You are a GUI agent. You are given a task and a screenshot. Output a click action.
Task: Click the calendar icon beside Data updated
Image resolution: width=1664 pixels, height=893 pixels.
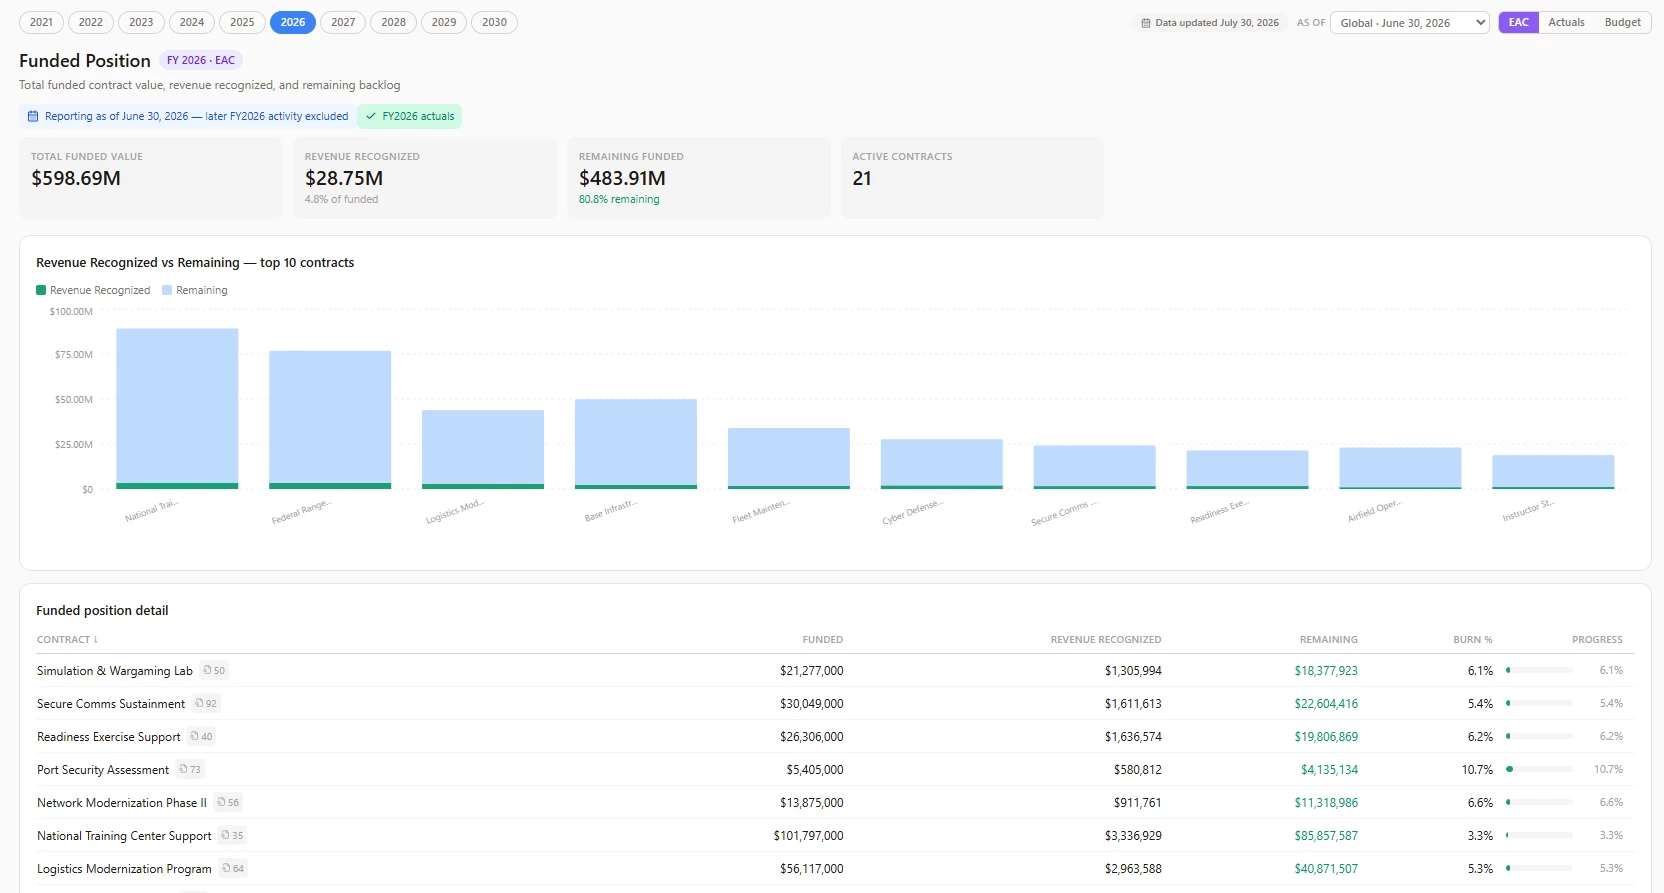pyautogui.click(x=1146, y=23)
